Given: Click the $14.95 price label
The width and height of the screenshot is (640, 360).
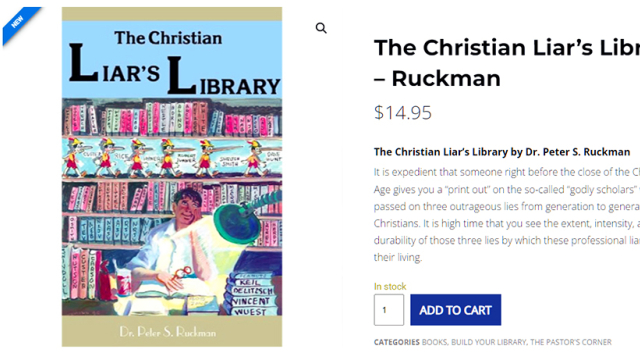Looking at the screenshot, I should [402, 113].
